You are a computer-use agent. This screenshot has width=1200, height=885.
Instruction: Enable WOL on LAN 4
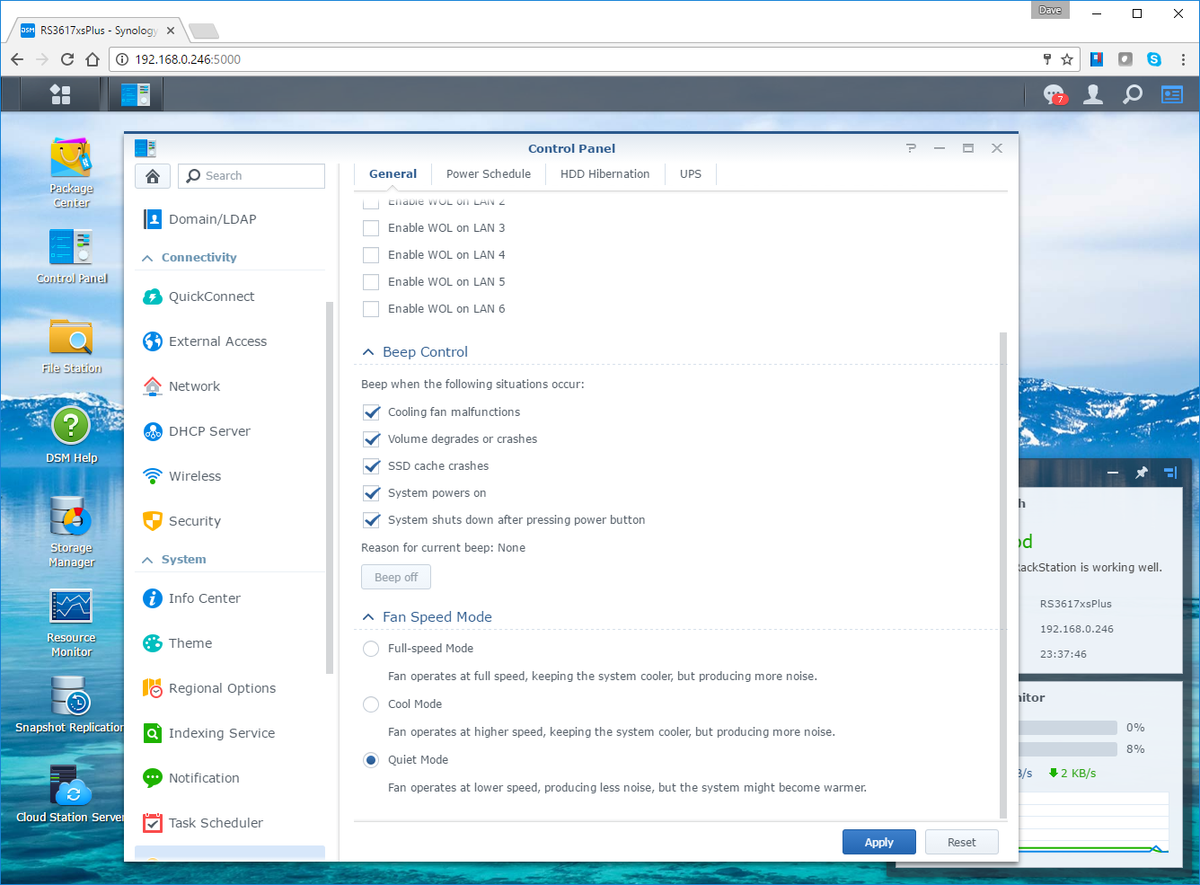[x=371, y=254]
